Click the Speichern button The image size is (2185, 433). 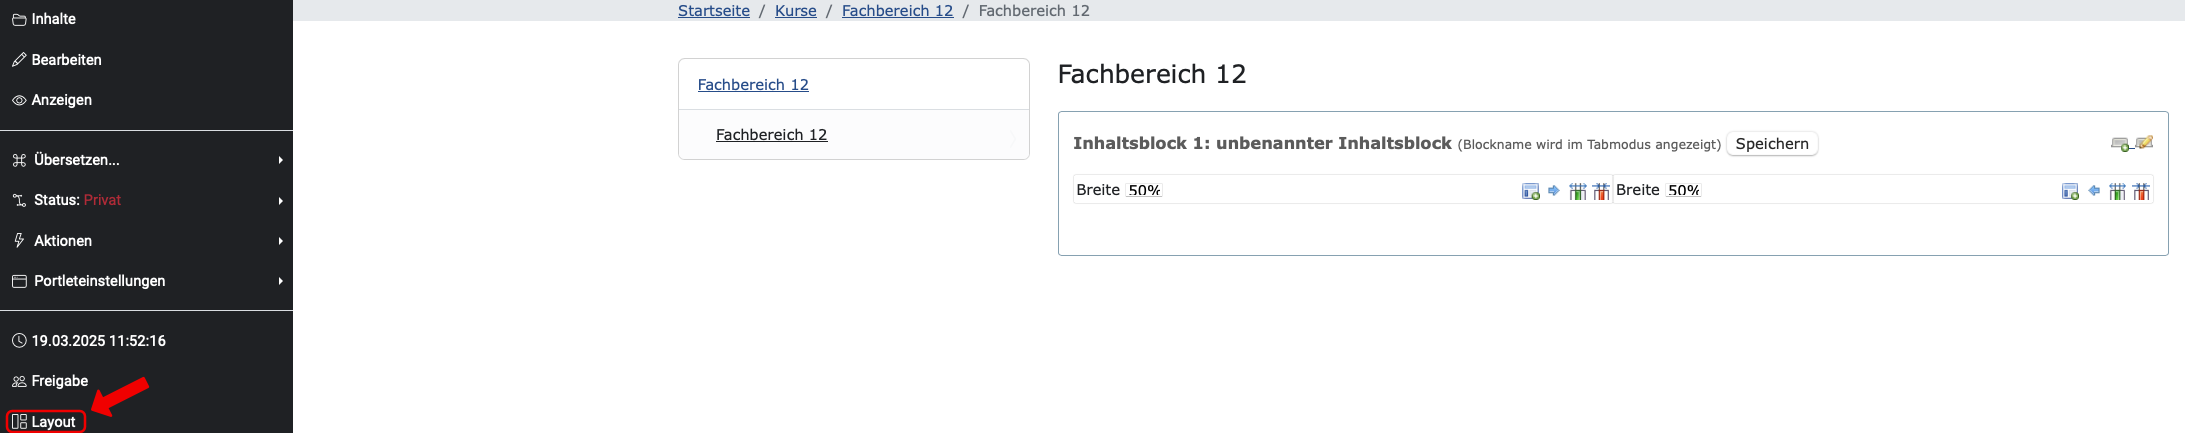point(1772,144)
